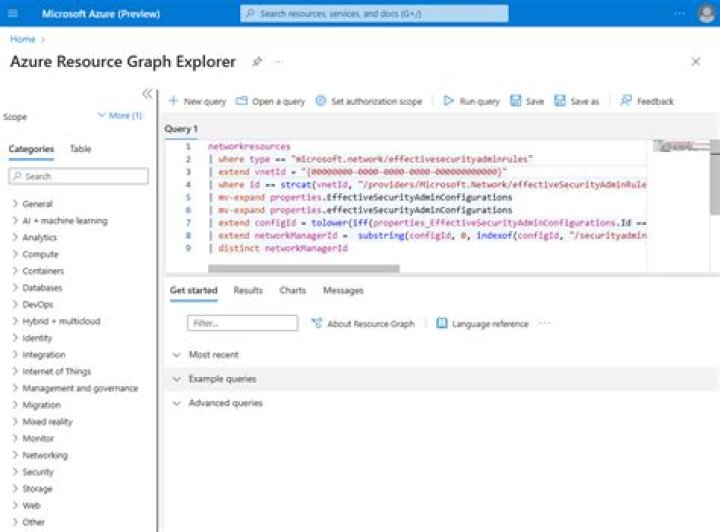Select the Query 1 tab

181,129
